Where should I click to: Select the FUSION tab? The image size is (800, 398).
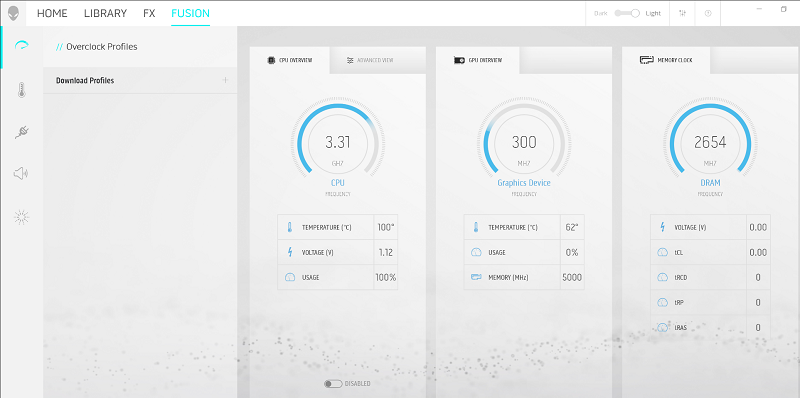[190, 13]
